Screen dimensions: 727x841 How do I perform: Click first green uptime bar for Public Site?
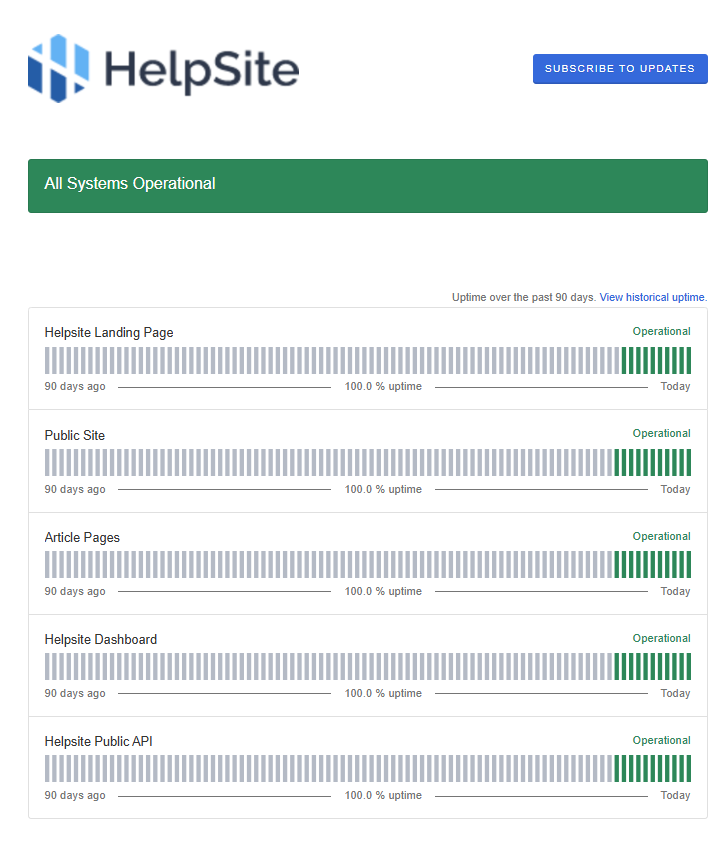click(616, 462)
